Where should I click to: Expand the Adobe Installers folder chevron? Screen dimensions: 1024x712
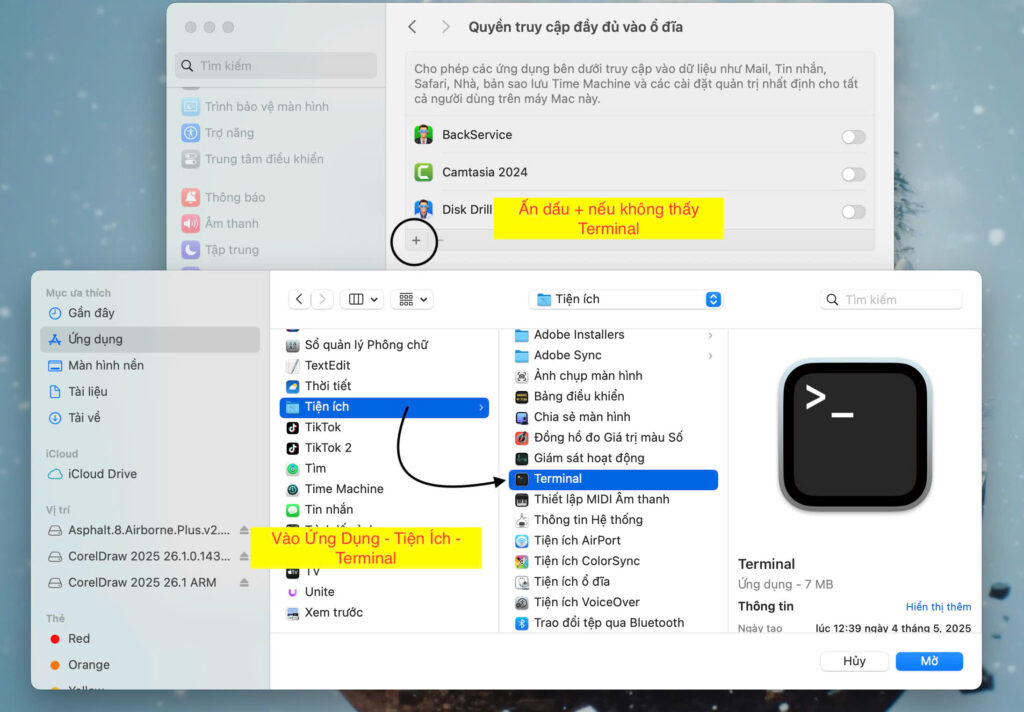click(710, 335)
